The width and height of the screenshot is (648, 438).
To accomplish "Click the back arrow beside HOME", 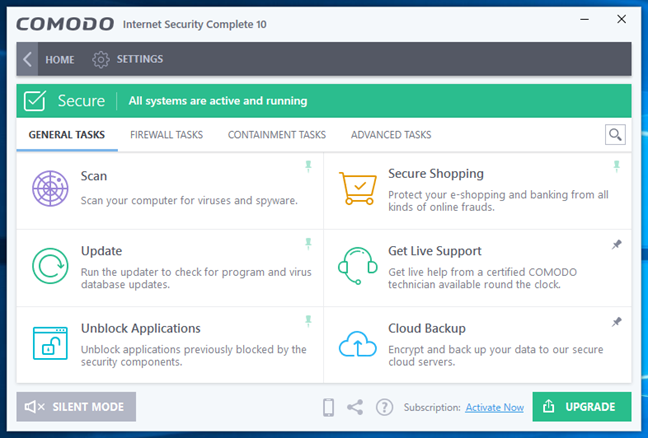I will pos(27,59).
